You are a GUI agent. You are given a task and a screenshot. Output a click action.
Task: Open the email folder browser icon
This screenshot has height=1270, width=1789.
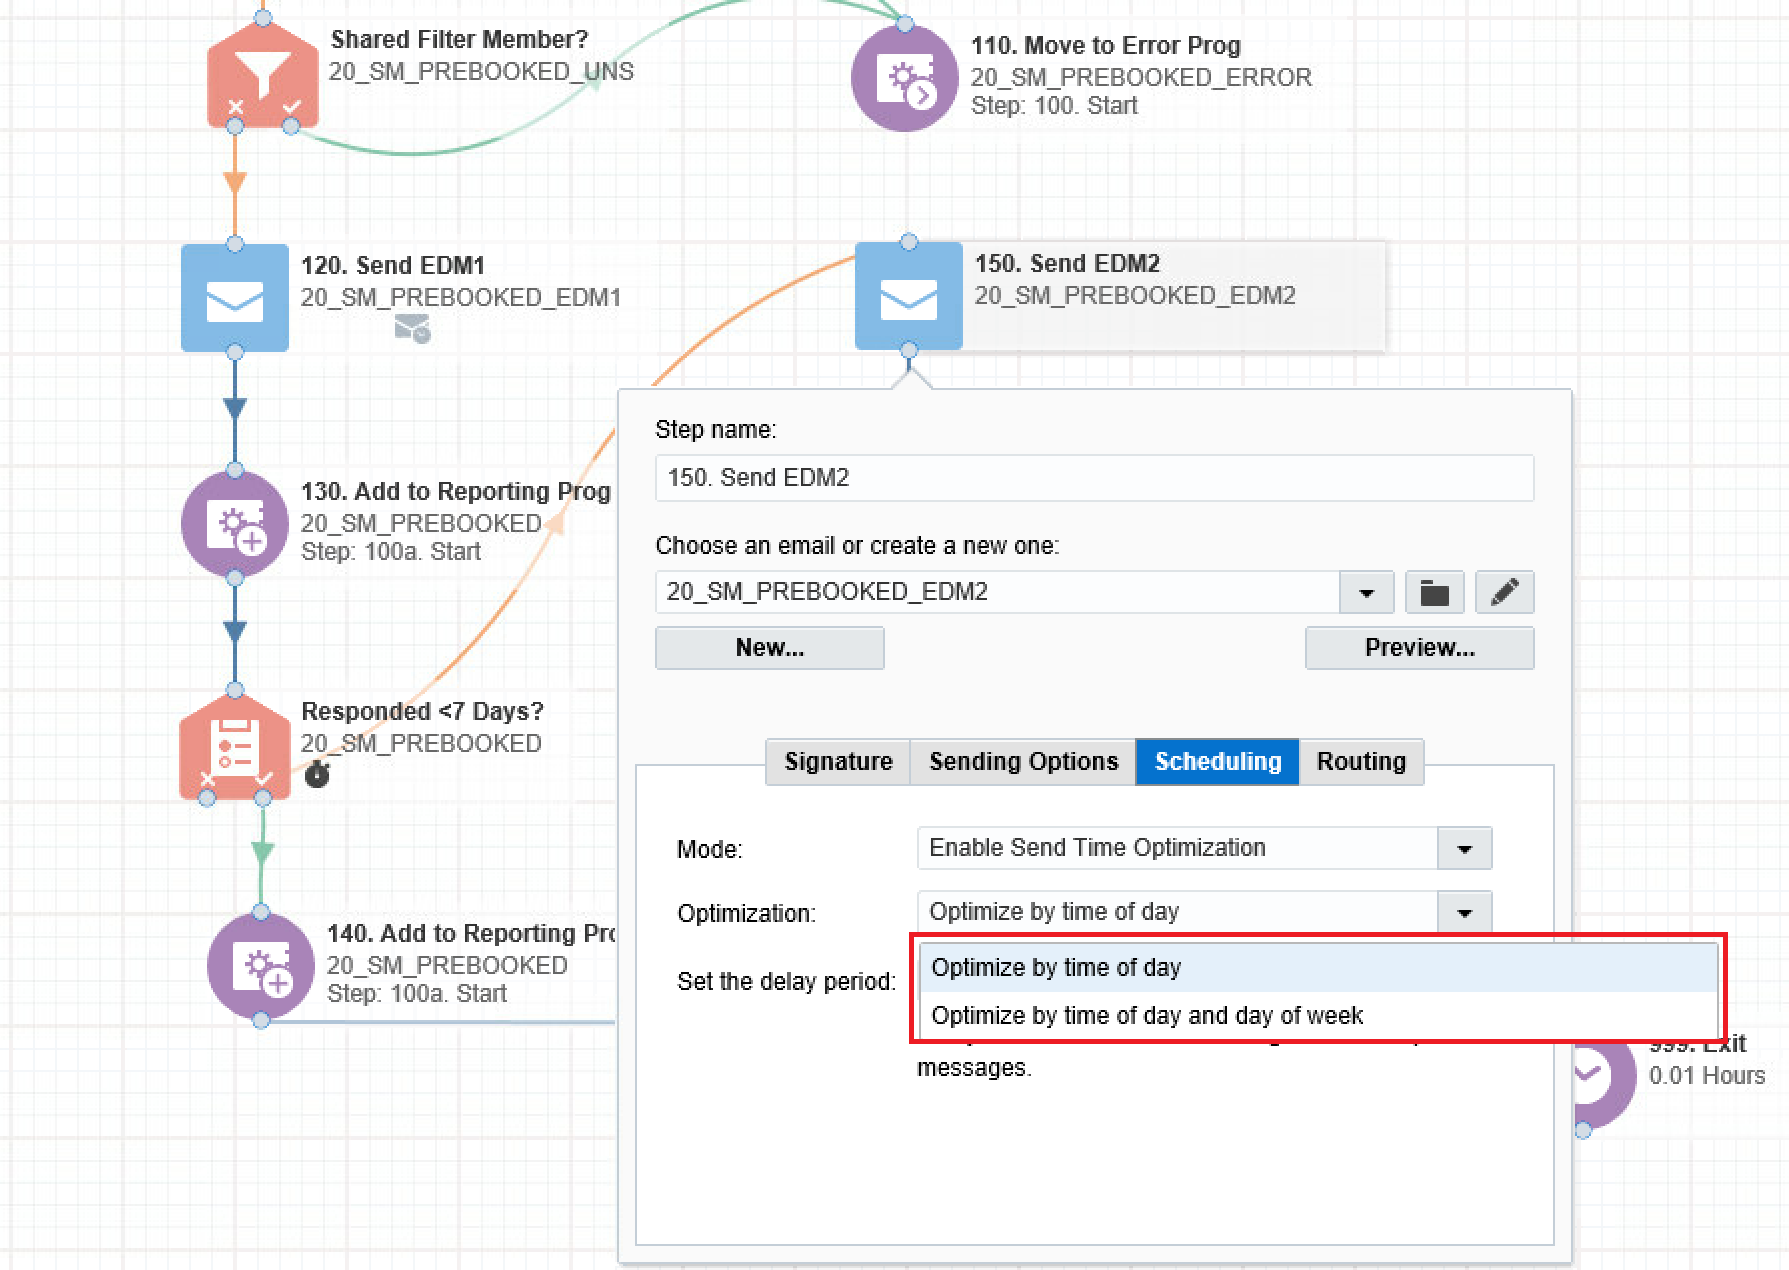click(x=1435, y=592)
